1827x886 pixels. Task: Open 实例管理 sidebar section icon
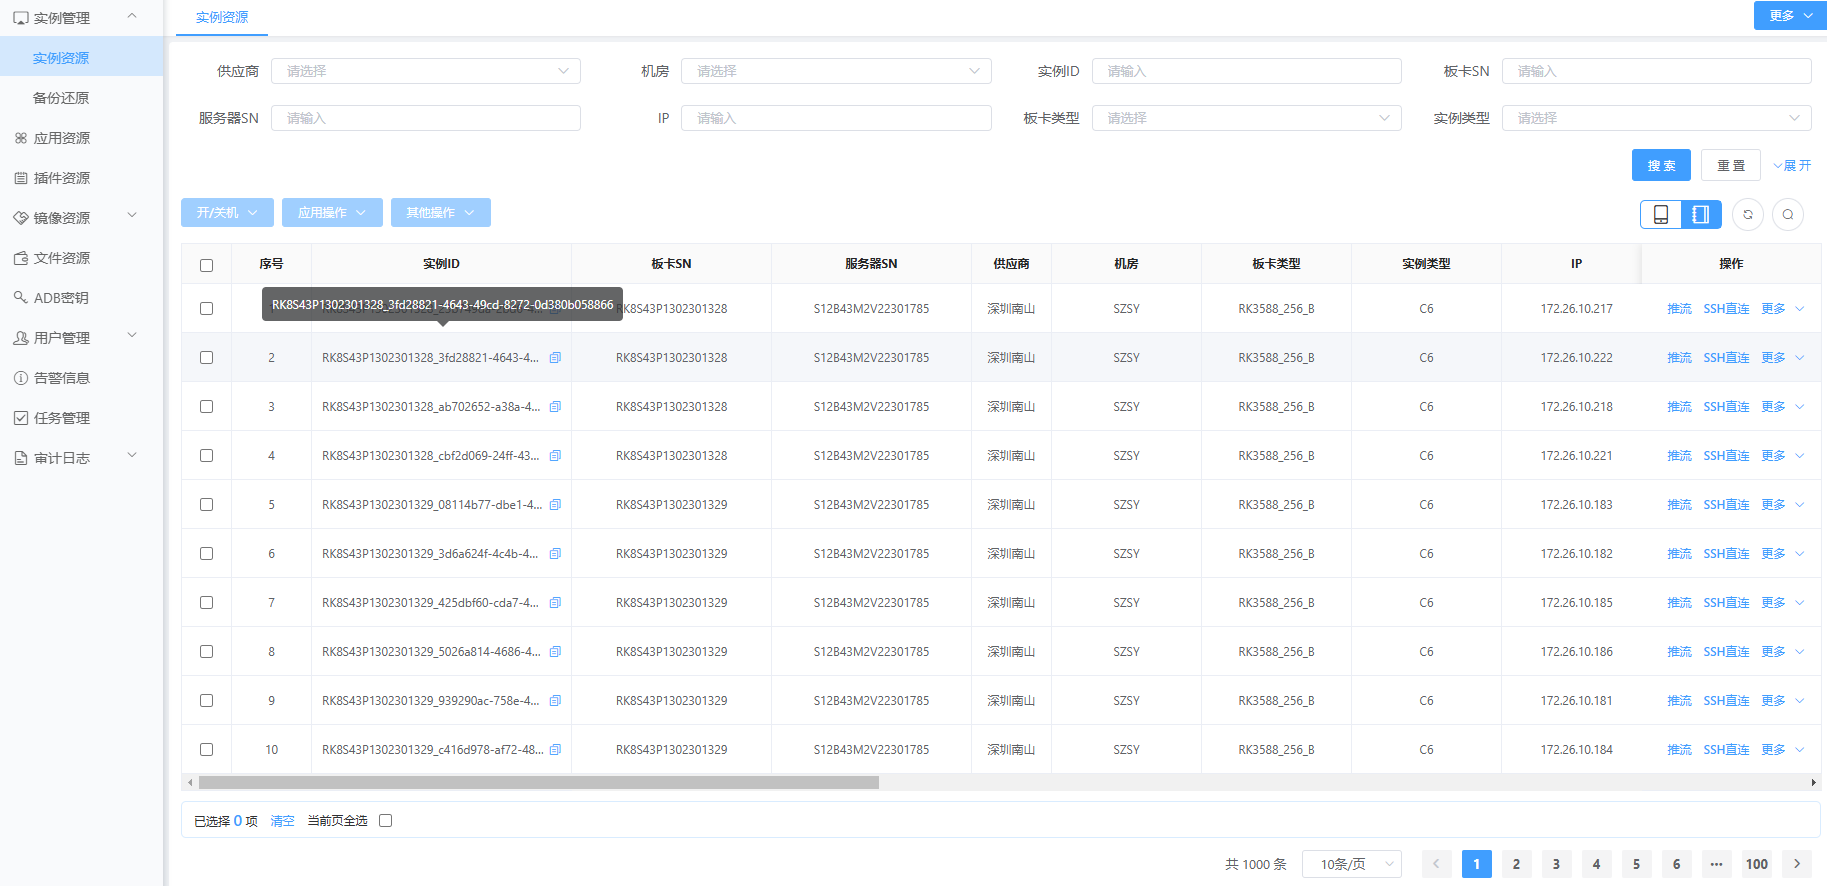click(x=21, y=18)
